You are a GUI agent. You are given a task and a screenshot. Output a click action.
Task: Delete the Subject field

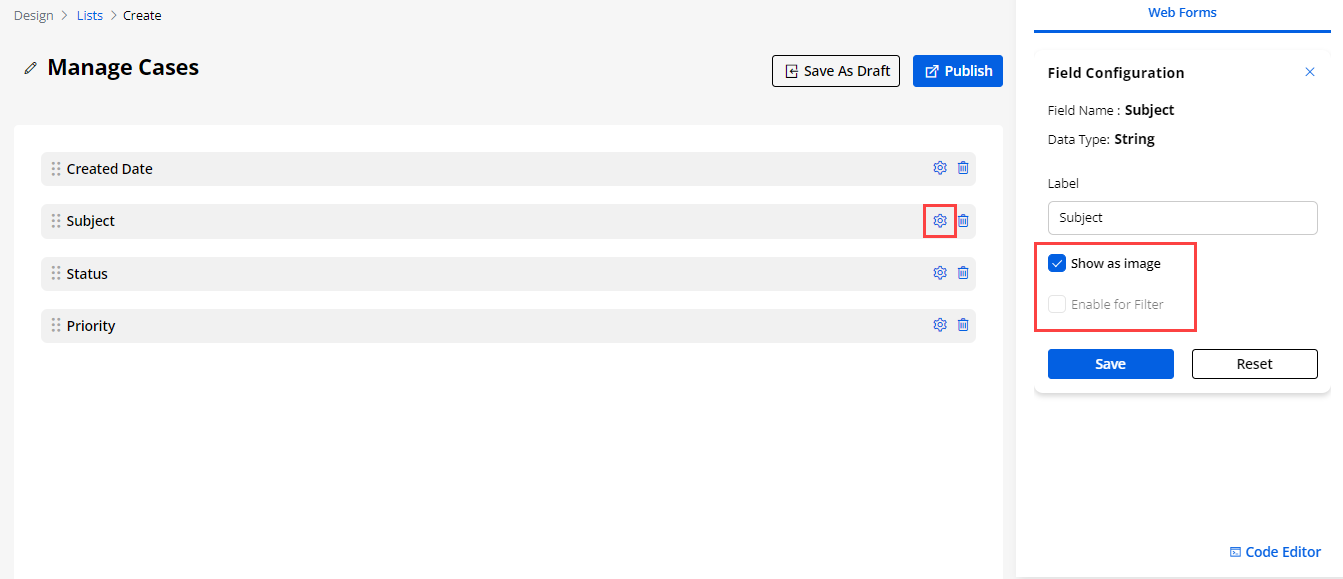point(963,220)
